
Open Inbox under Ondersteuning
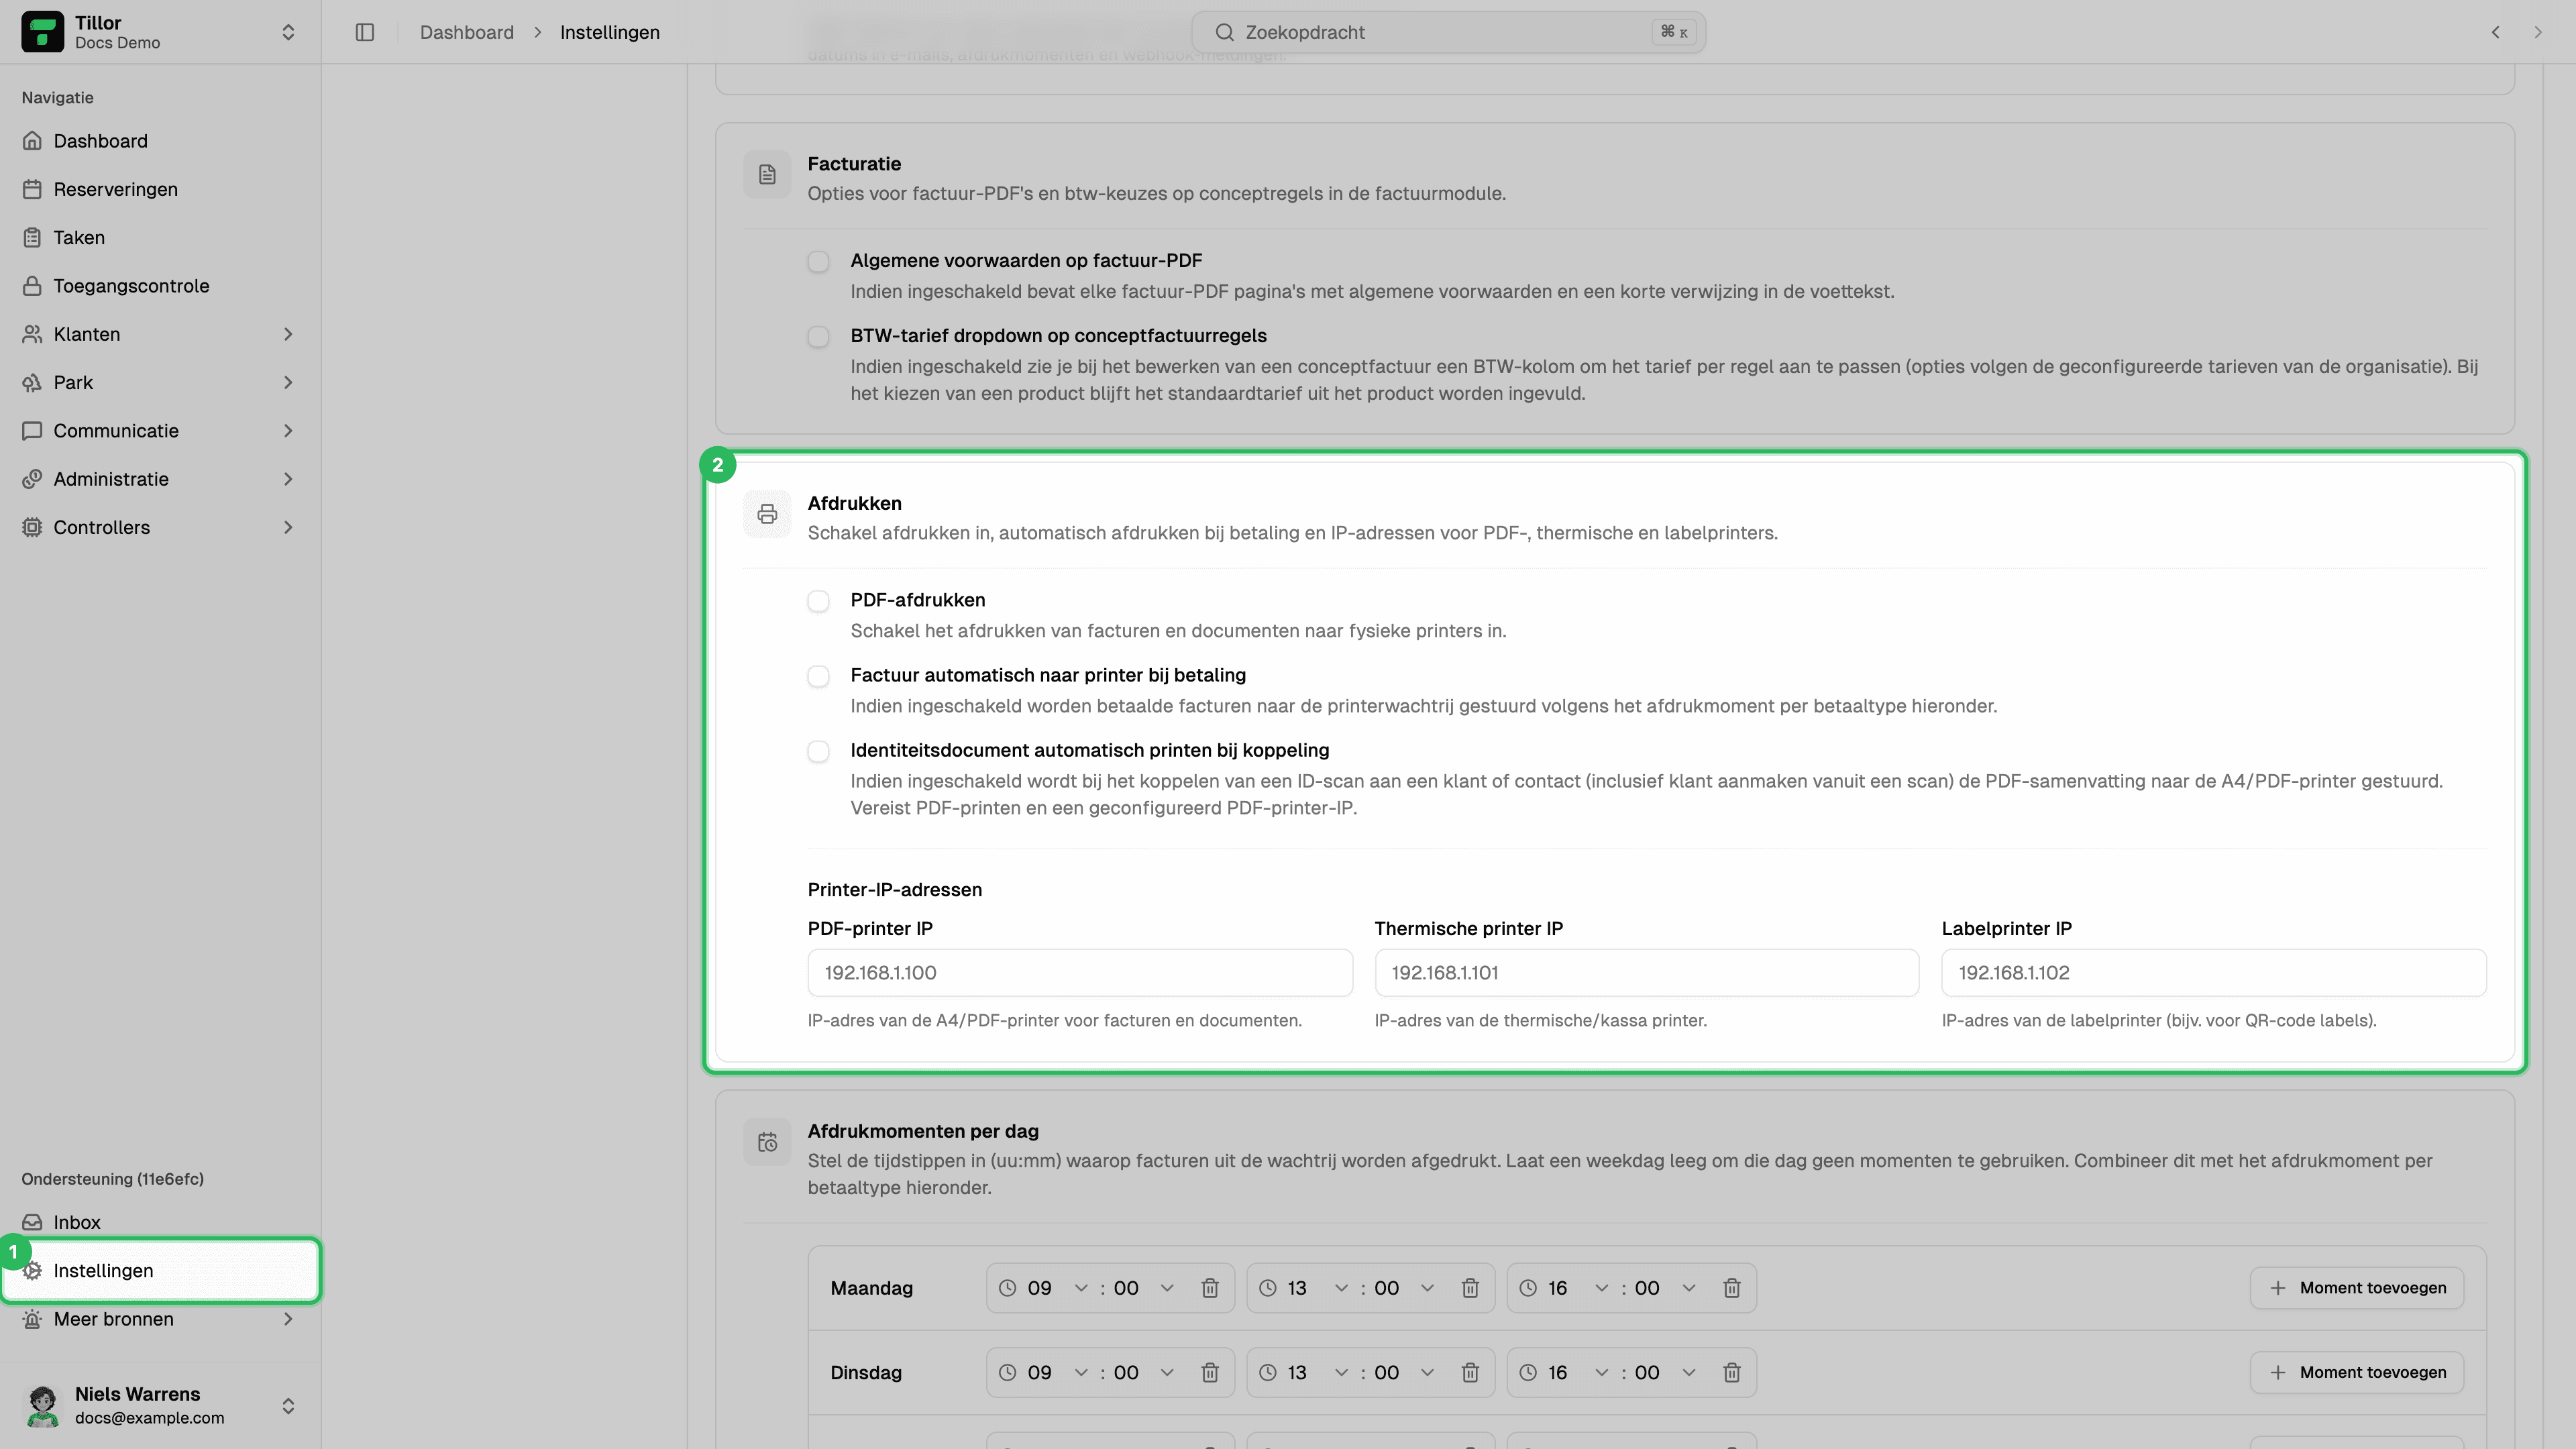[x=160, y=1222]
